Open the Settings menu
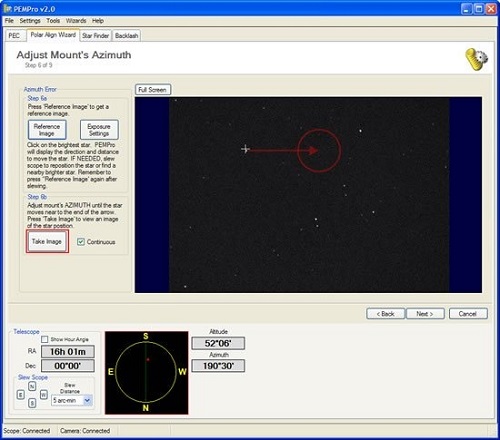This screenshot has width=500, height=440. point(30,21)
